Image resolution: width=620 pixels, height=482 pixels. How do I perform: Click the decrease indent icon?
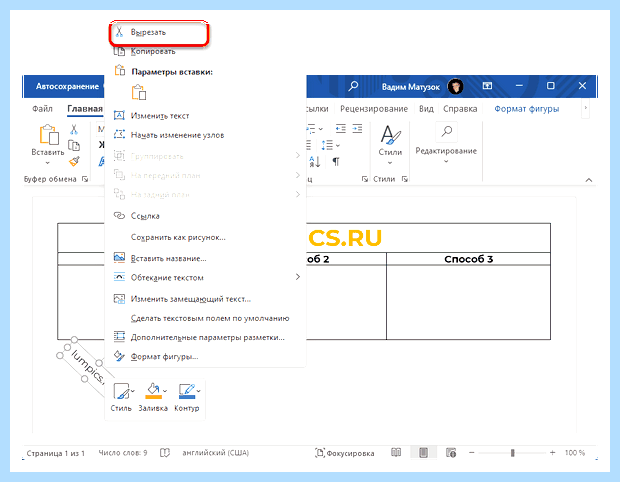pyautogui.click(x=340, y=129)
